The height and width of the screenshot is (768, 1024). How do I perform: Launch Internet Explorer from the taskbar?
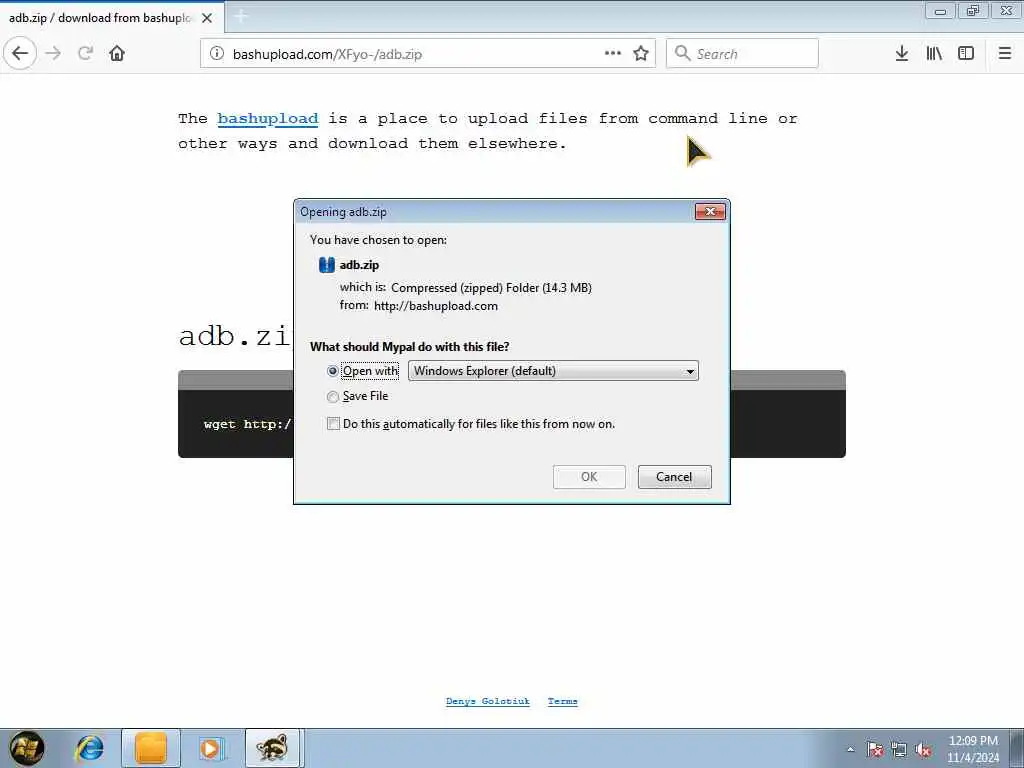pyautogui.click(x=89, y=748)
